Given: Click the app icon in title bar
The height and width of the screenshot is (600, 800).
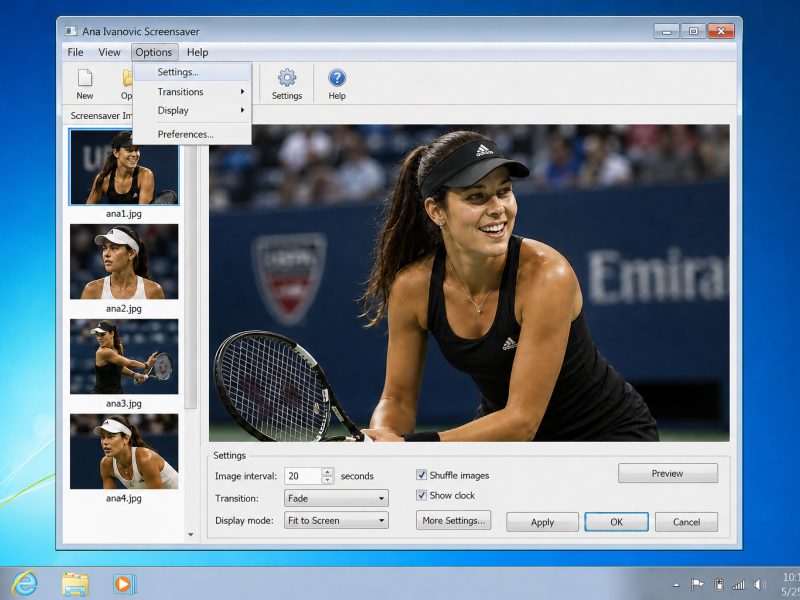Looking at the screenshot, I should coord(71,31).
